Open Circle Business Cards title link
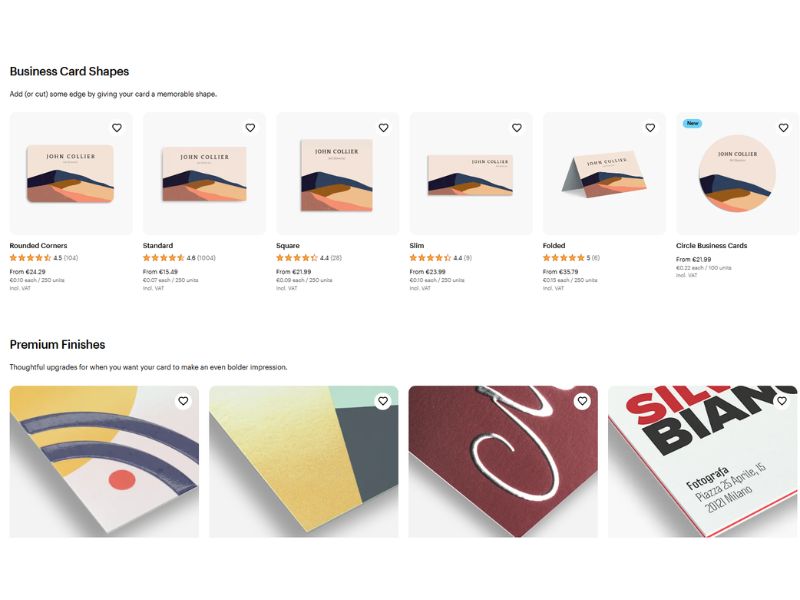Screen dimensions: 800x600 [711, 245]
